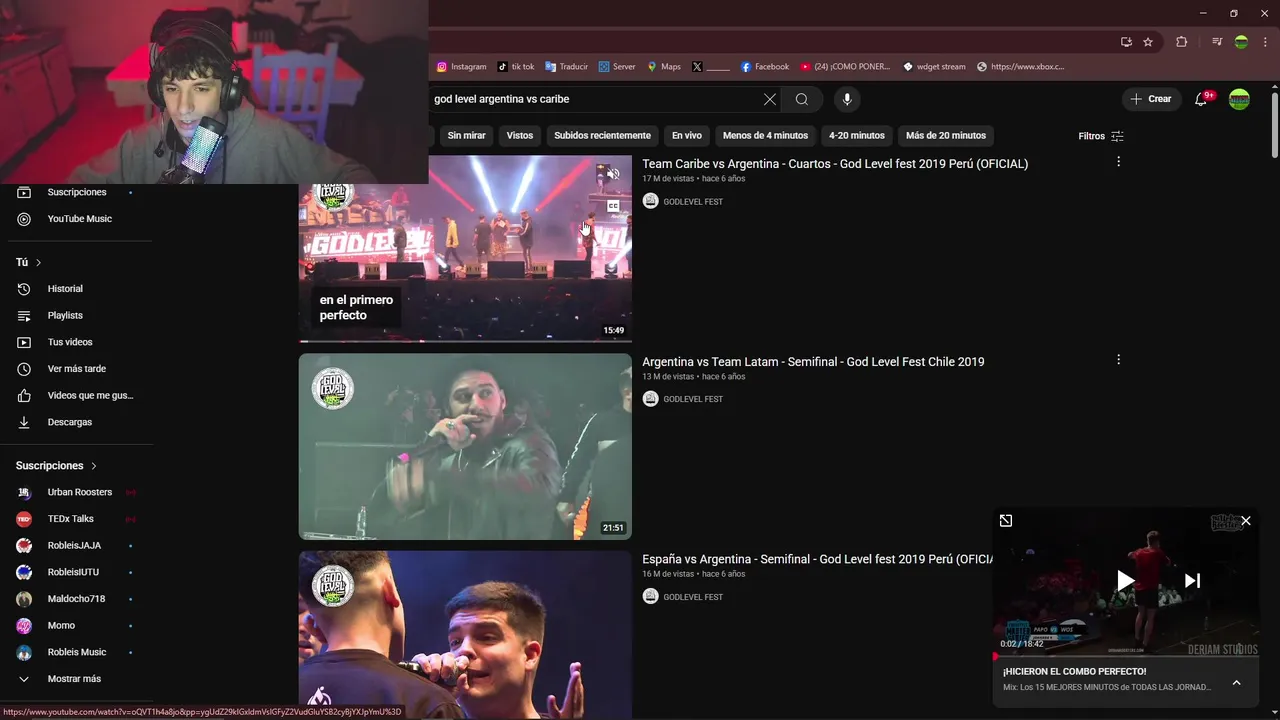
Task: Expand the Tú section
Action: click(x=28, y=262)
